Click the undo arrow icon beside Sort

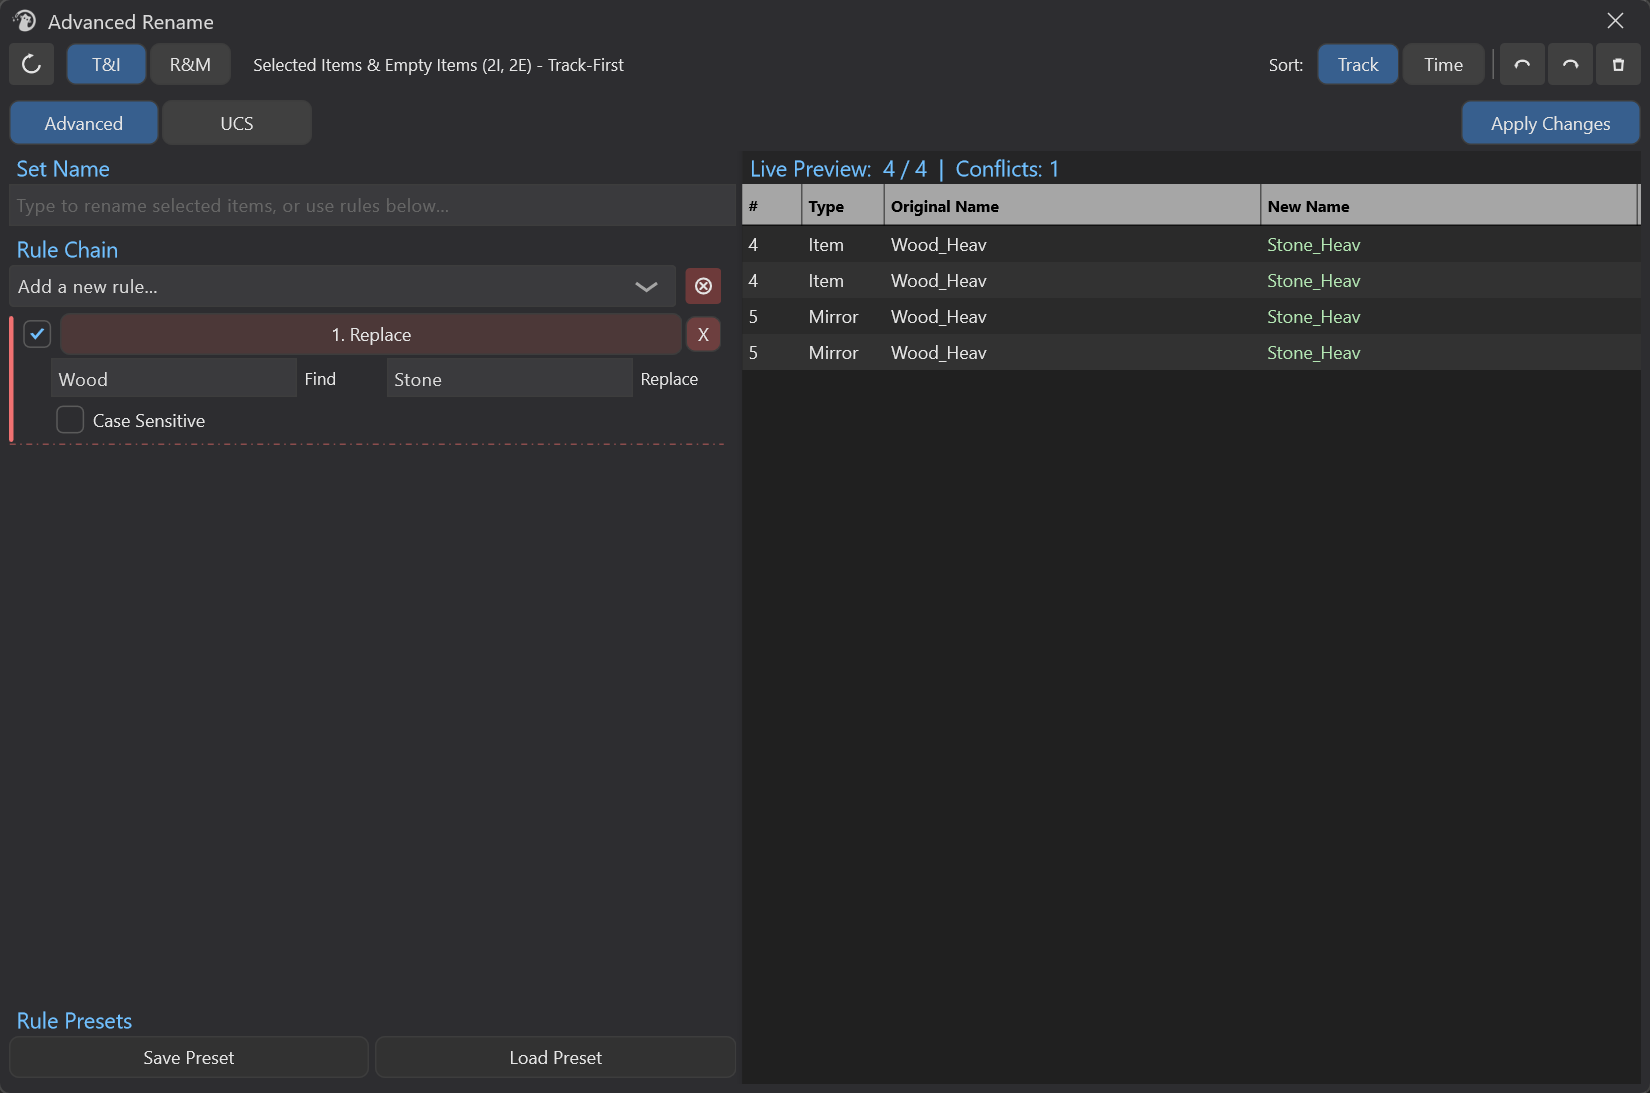pos(1522,65)
